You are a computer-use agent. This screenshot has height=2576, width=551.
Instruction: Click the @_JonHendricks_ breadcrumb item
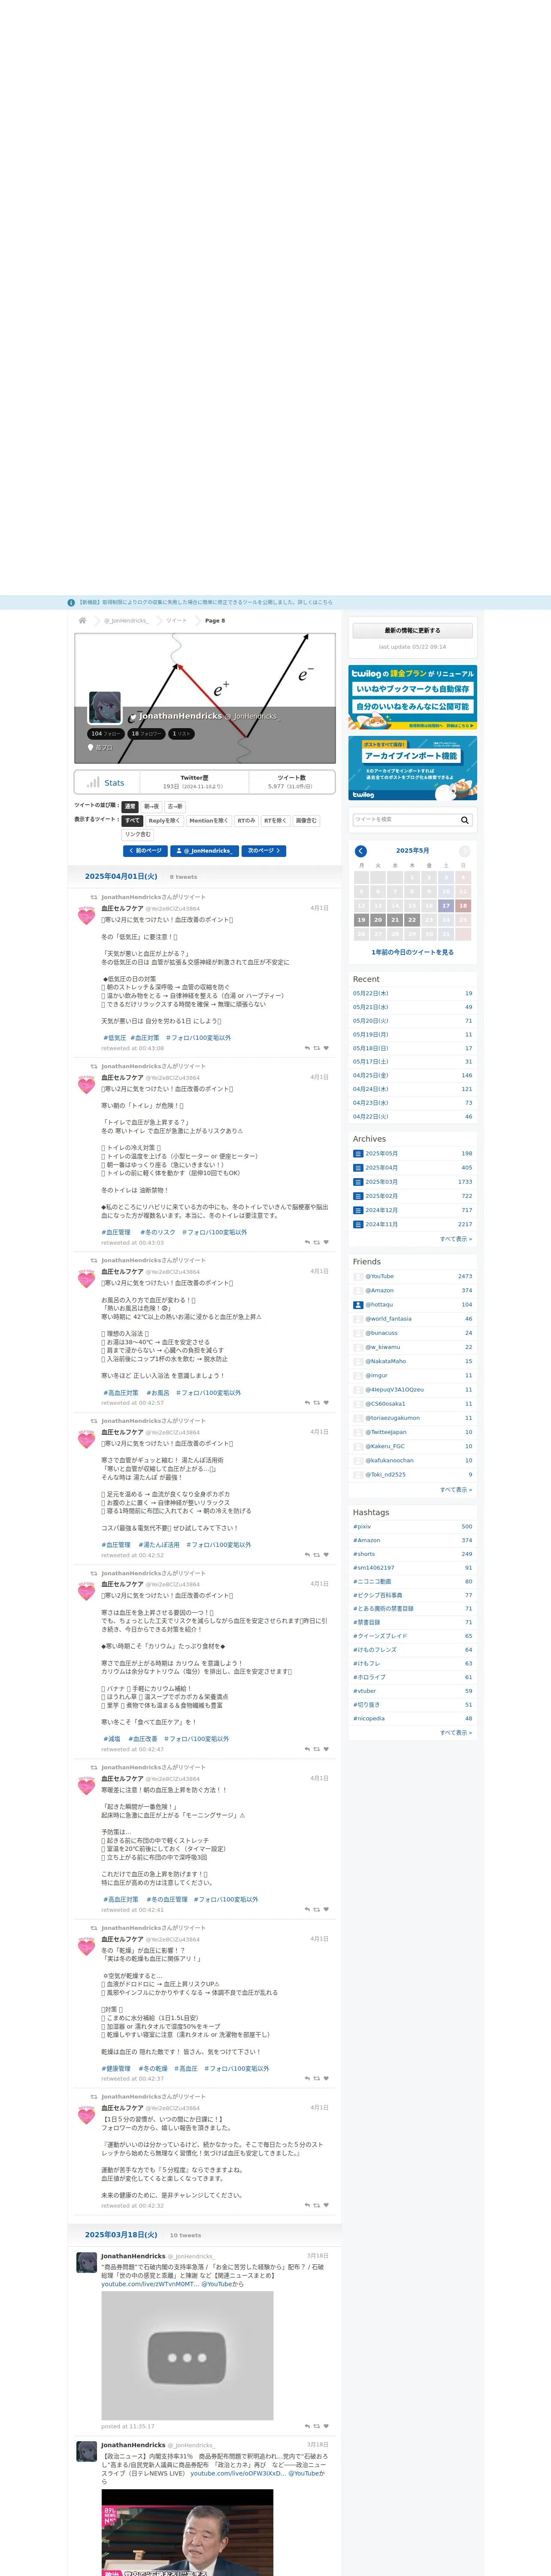126,620
